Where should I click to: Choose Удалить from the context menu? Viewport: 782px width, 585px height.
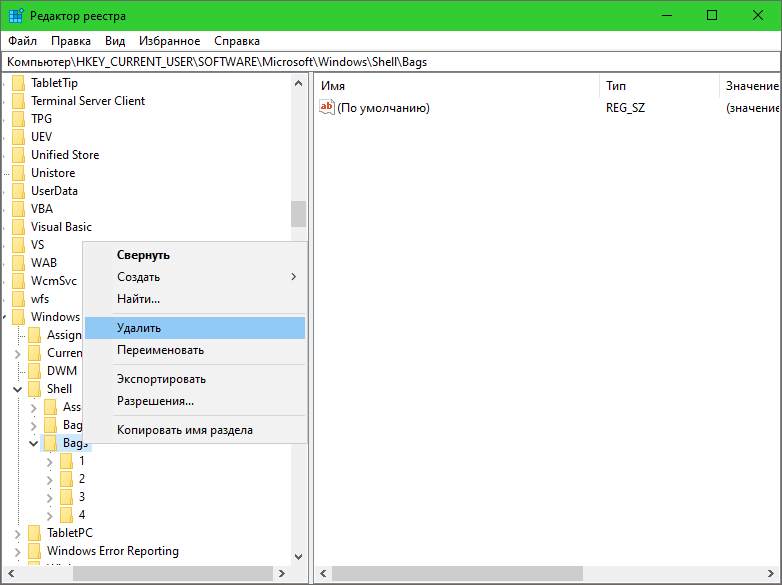coord(139,327)
